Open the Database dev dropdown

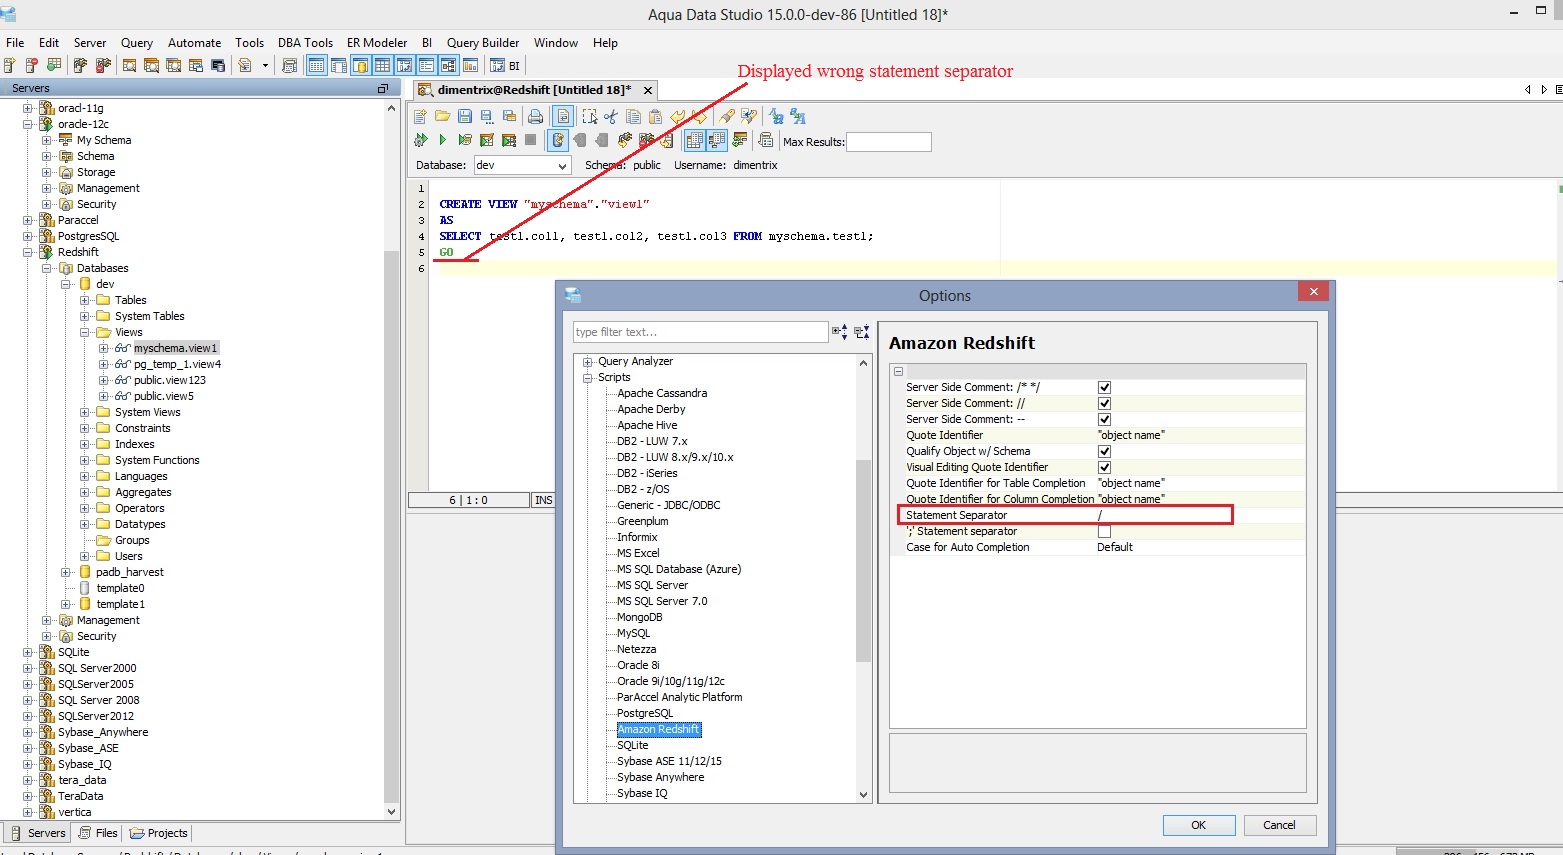pyautogui.click(x=562, y=165)
